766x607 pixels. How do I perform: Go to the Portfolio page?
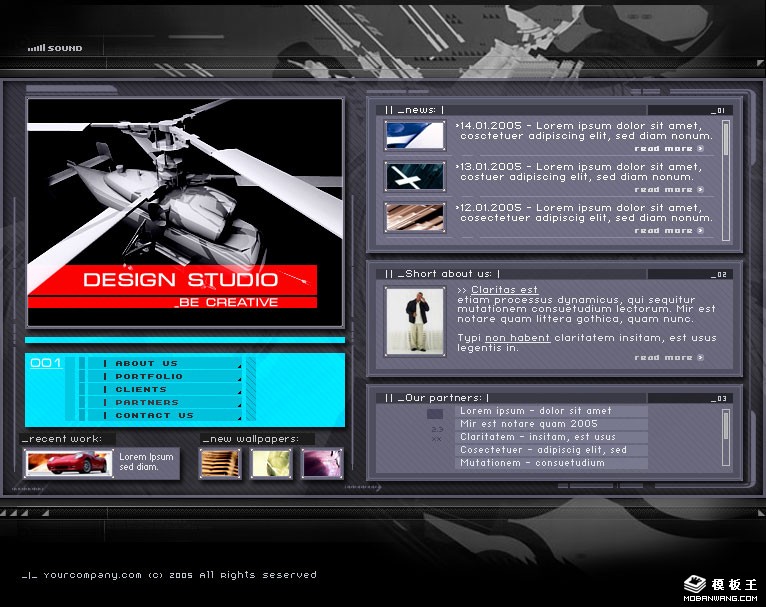(x=149, y=376)
